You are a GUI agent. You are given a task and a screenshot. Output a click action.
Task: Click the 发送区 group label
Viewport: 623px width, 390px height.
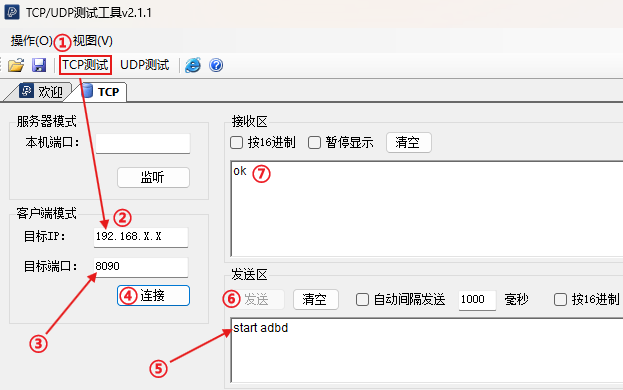tap(250, 274)
